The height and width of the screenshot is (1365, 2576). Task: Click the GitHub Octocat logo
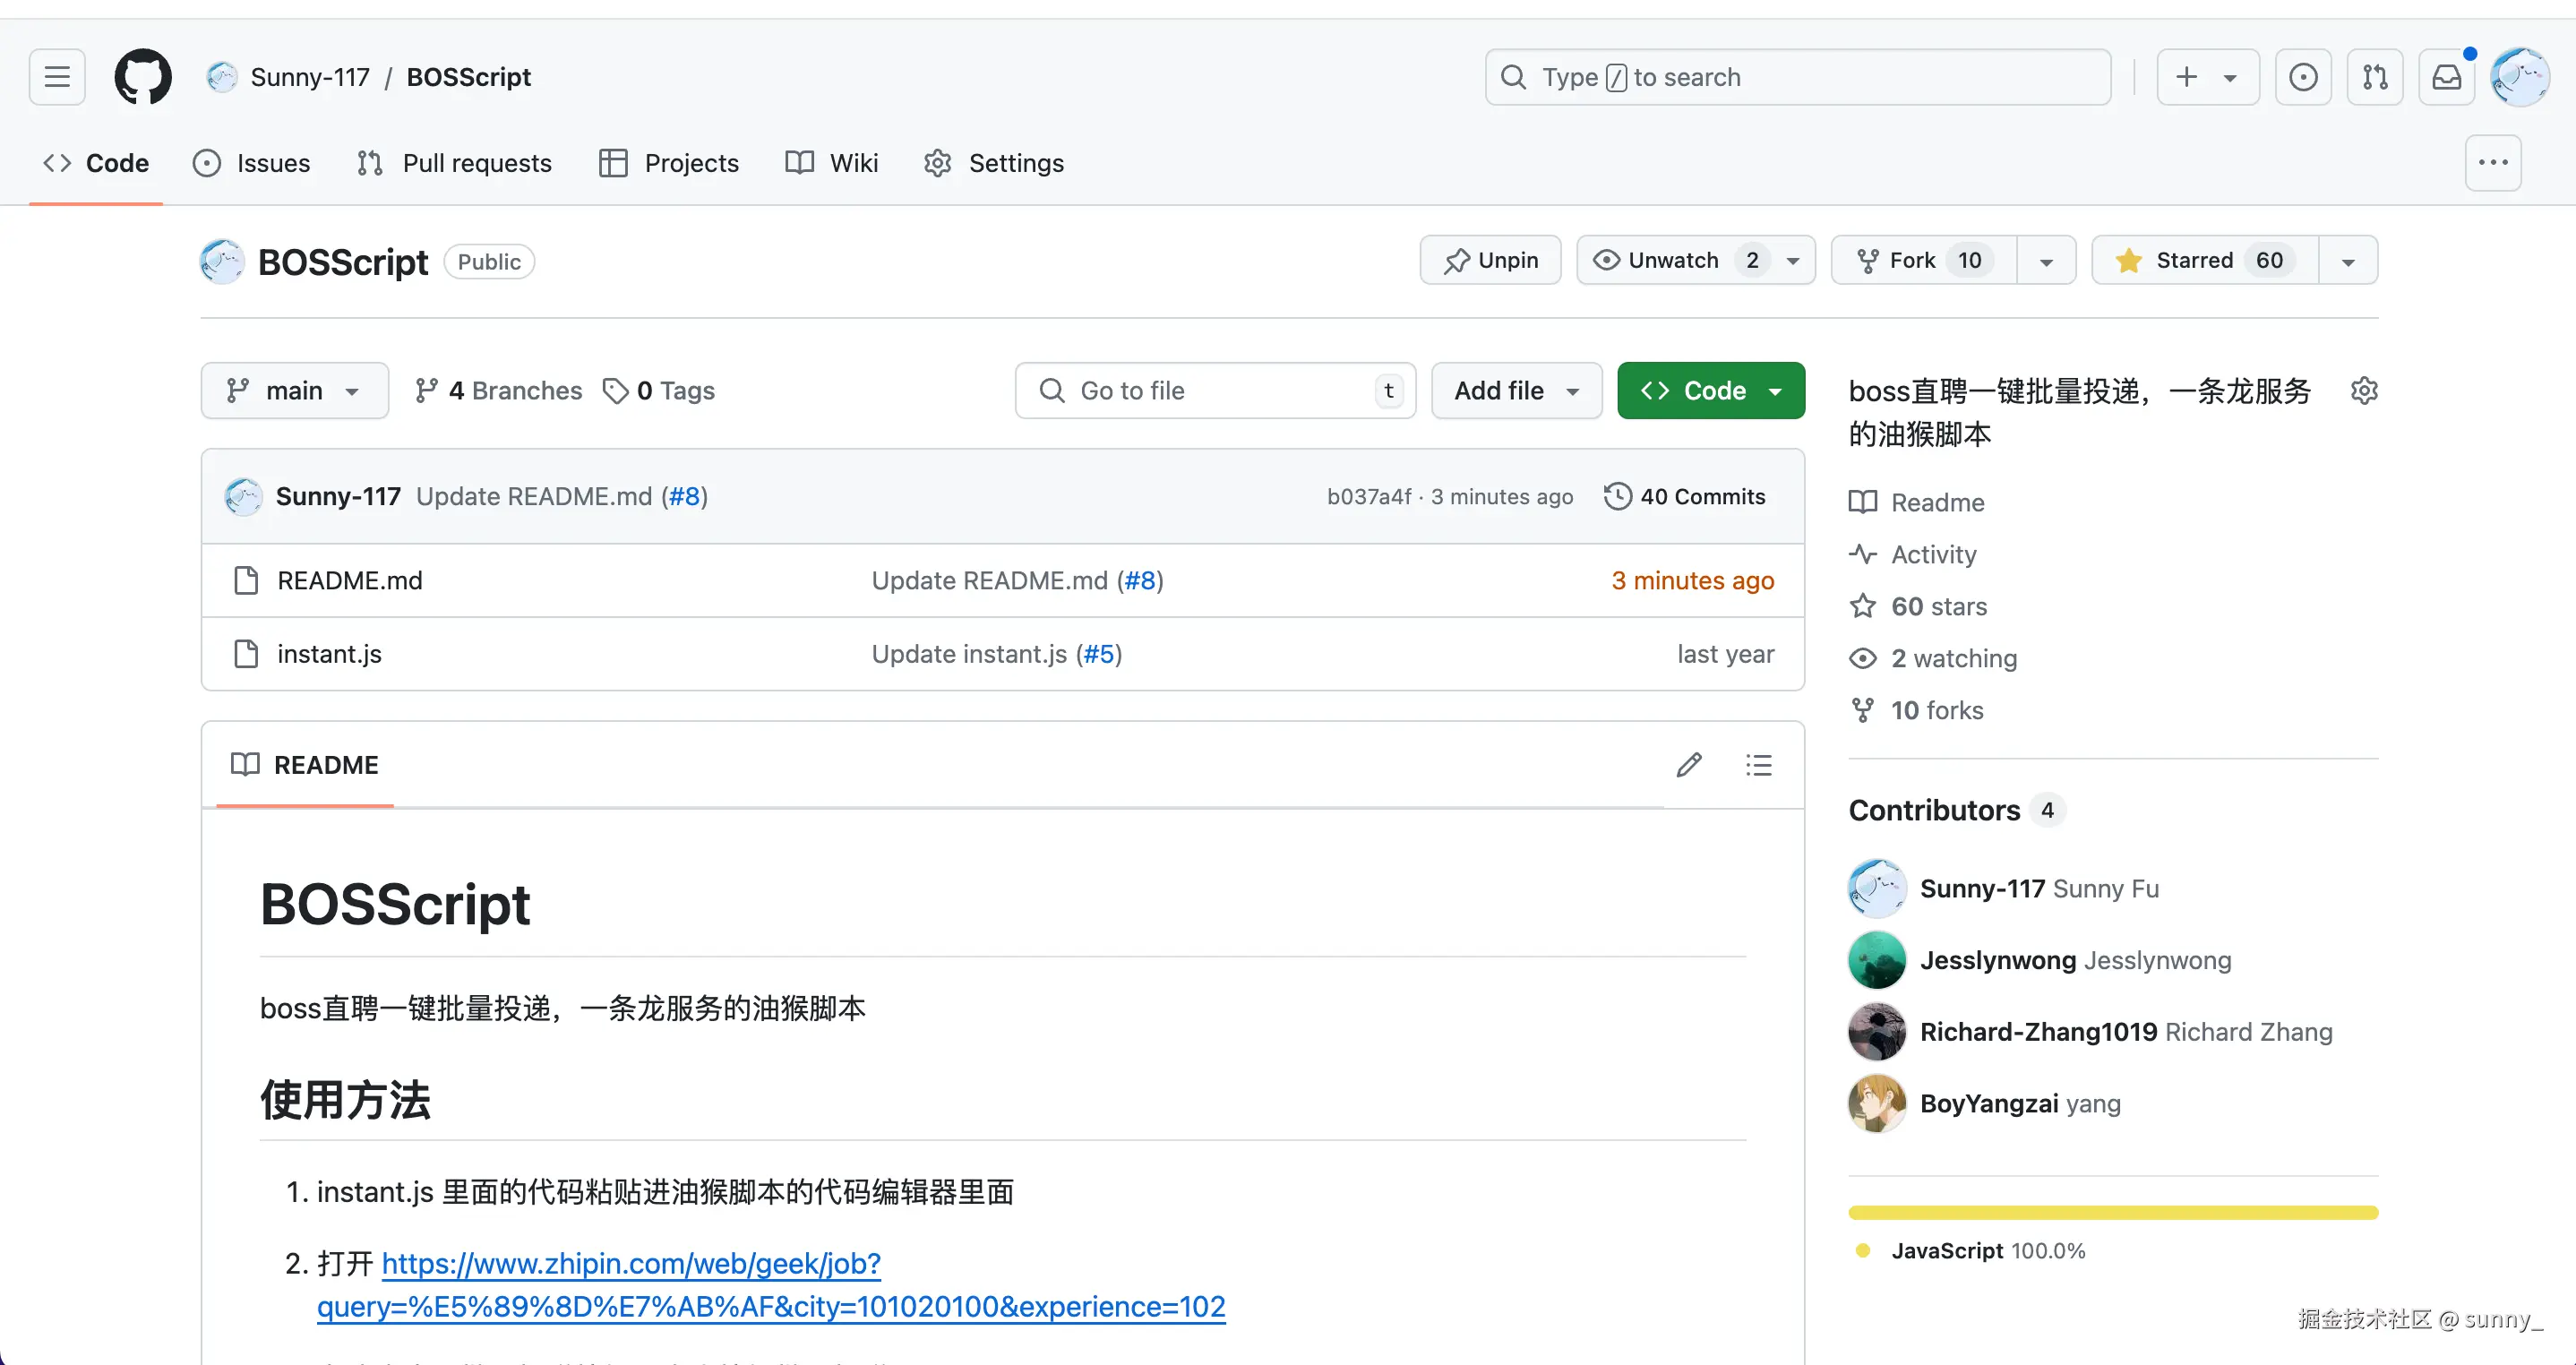coord(143,77)
